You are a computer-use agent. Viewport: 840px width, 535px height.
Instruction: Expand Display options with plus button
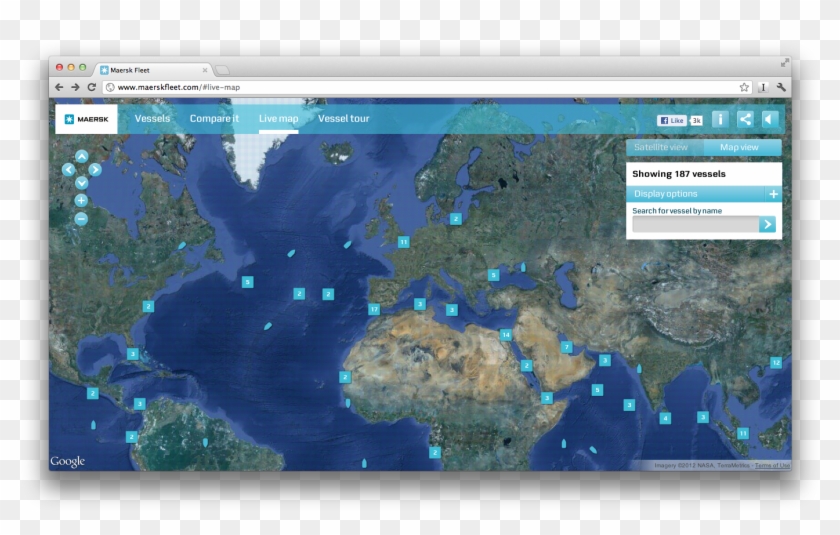(x=773, y=194)
